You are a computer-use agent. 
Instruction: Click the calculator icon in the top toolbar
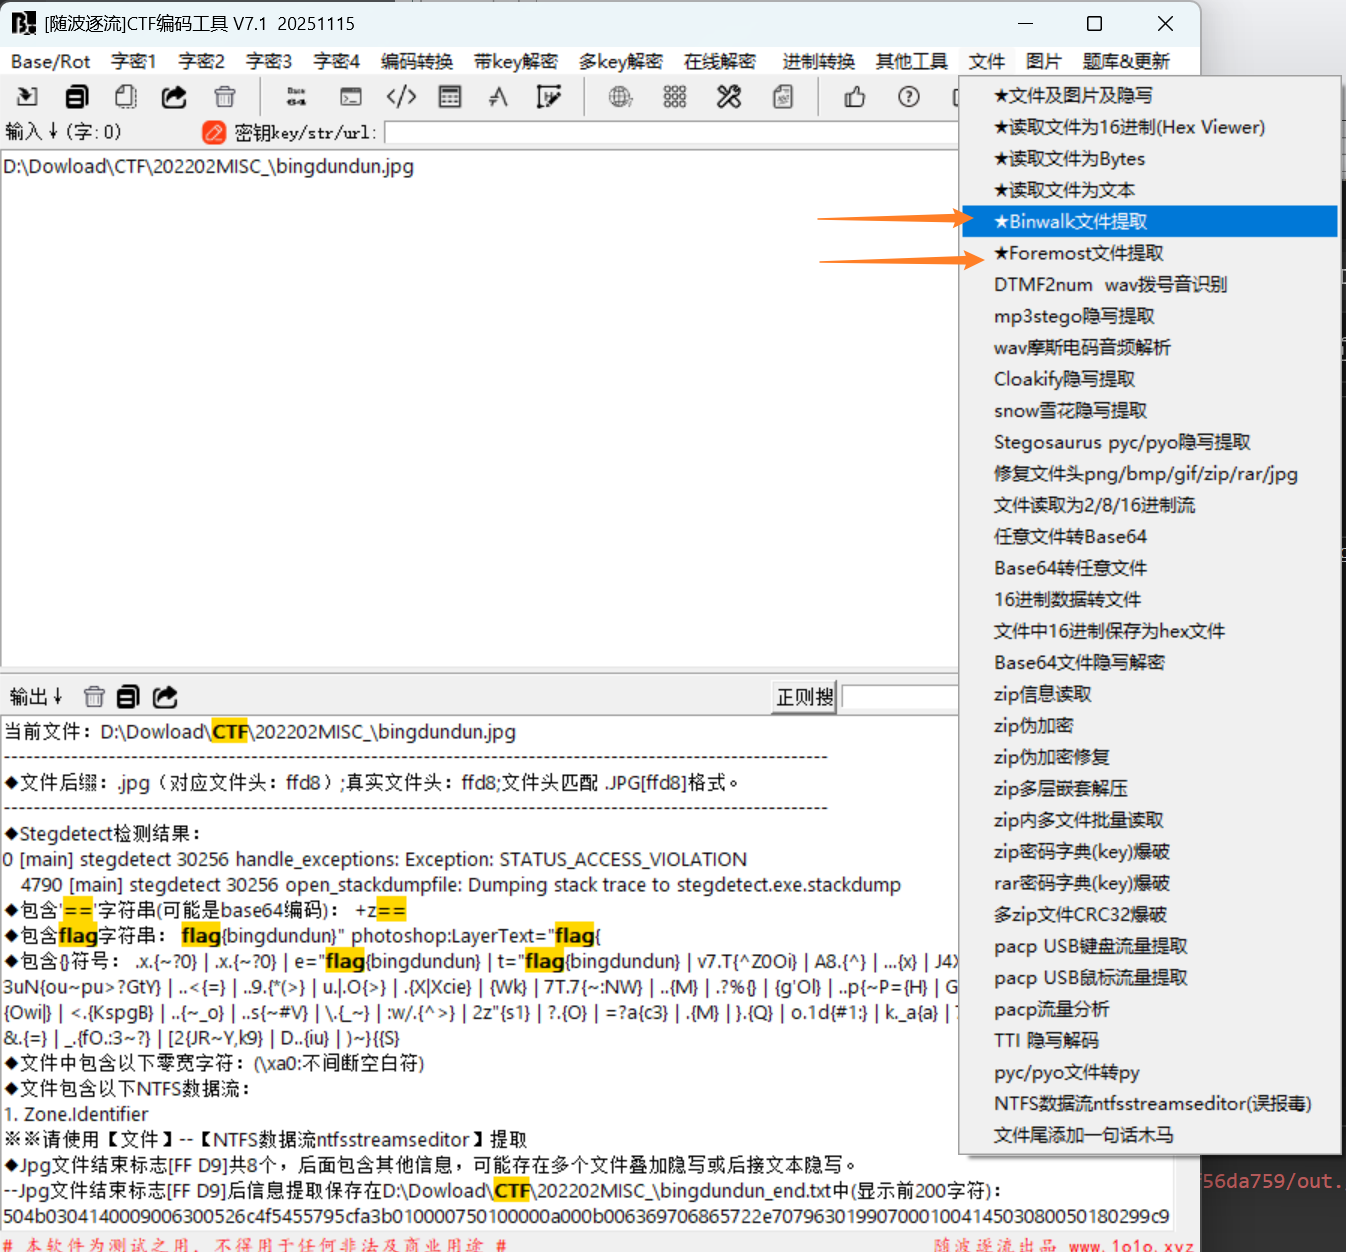tap(450, 97)
